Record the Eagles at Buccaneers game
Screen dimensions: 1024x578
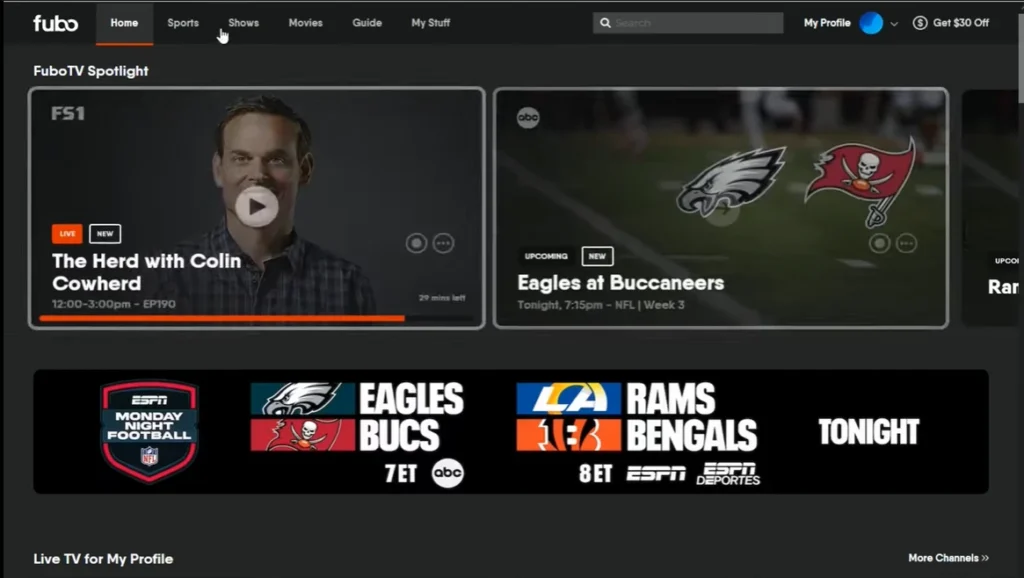(x=879, y=244)
